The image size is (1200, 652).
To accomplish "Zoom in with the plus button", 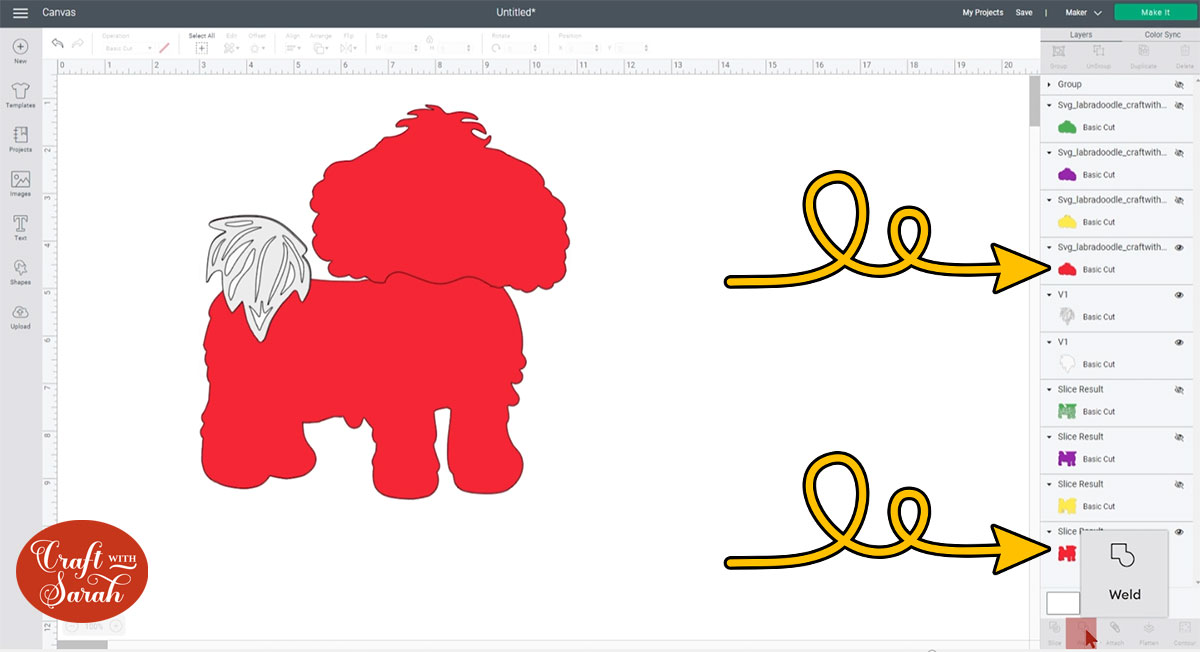I will (116, 626).
